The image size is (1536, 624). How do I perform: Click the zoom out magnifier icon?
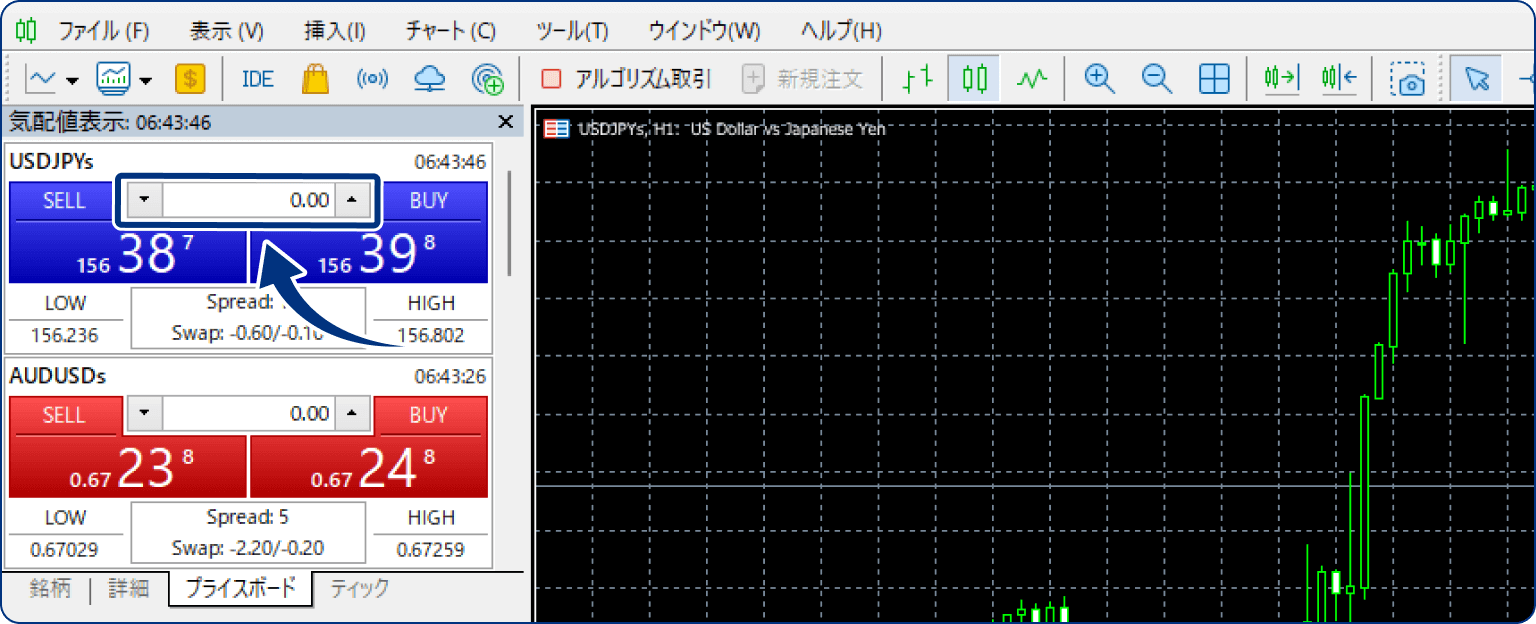coord(1156,78)
